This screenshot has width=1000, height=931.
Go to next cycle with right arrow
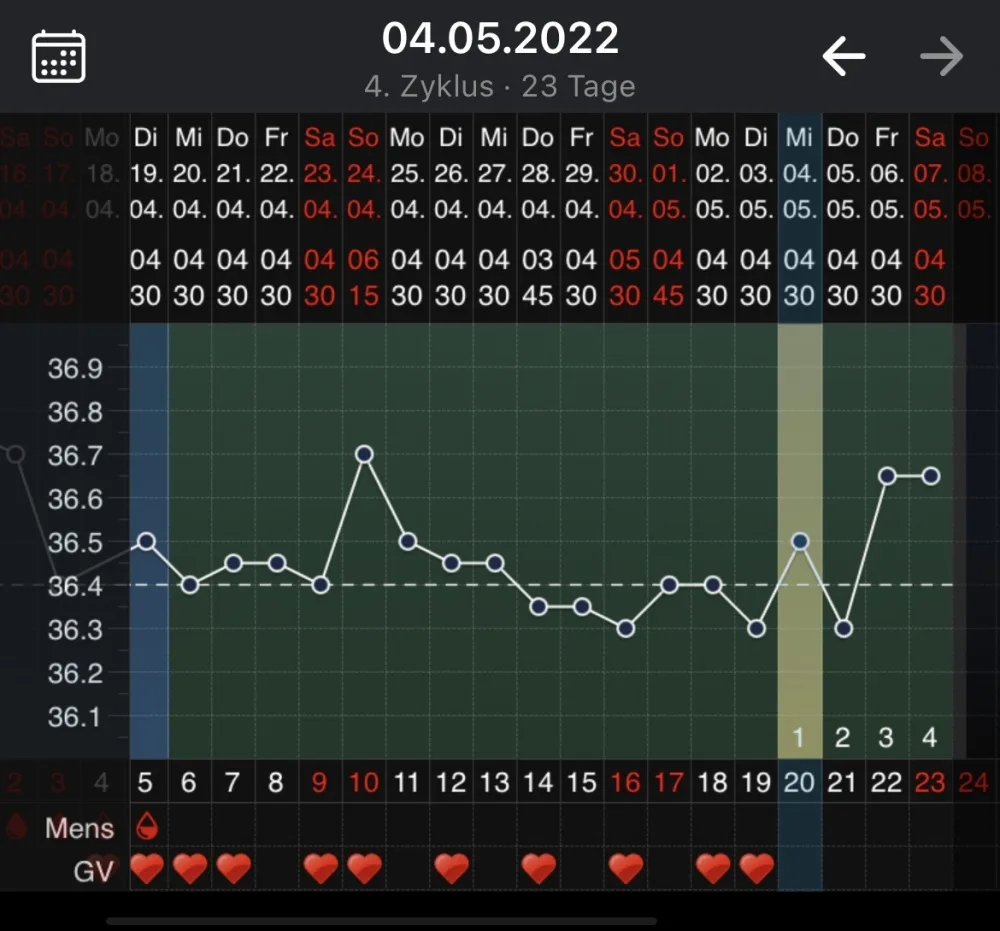pos(941,56)
